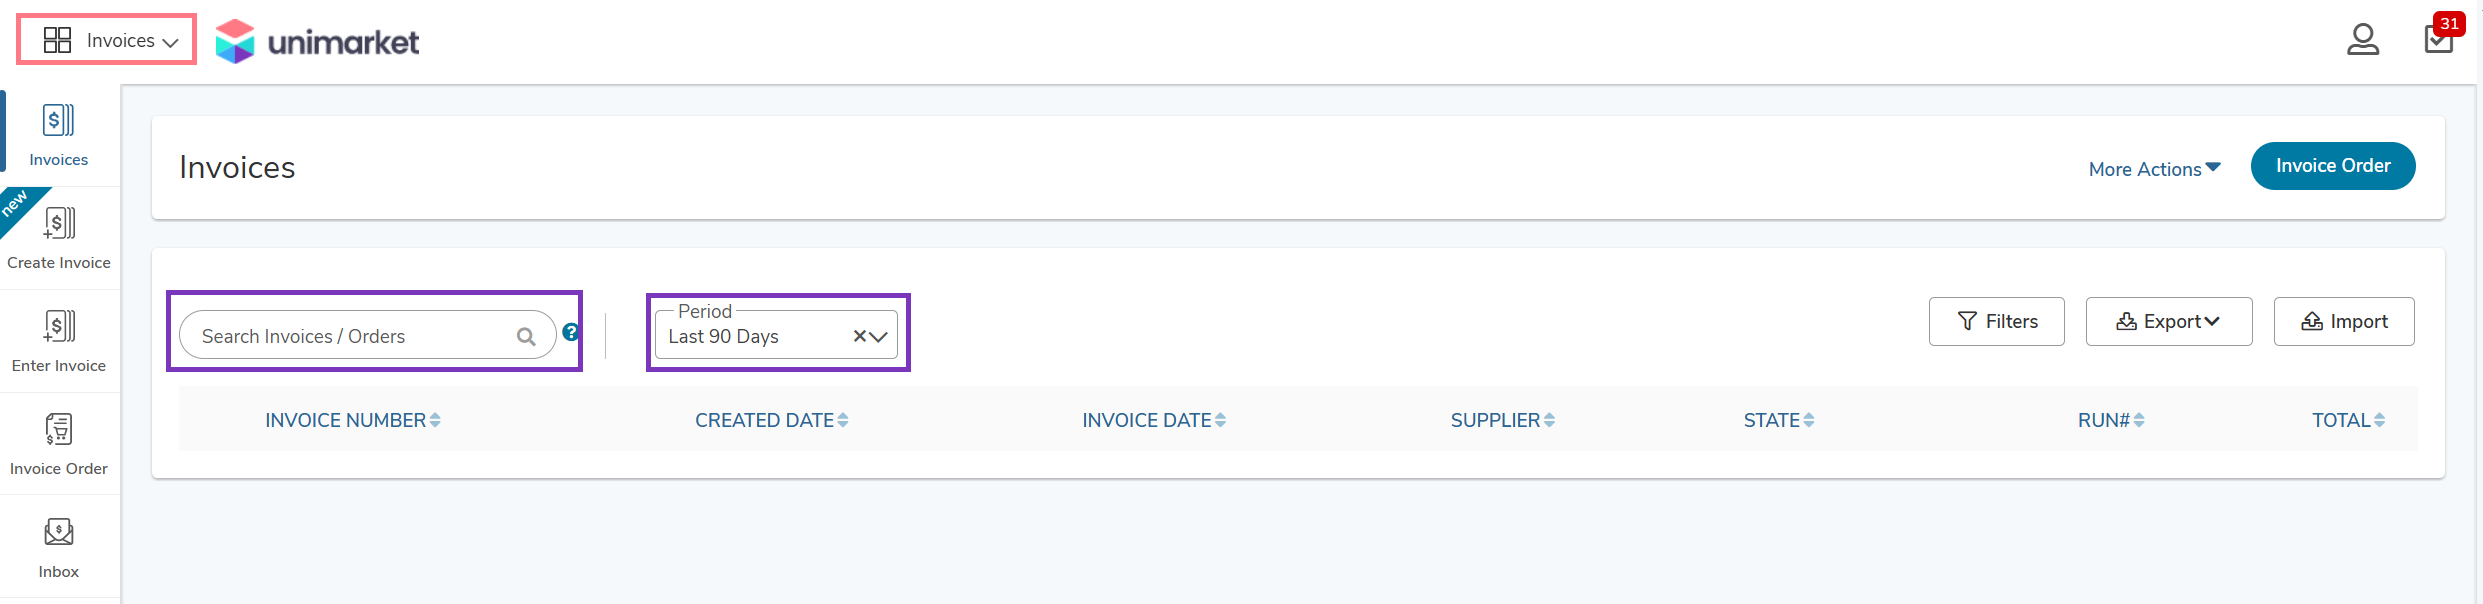Click the Invoice Order button
Image resolution: width=2483 pixels, height=604 pixels.
(x=2333, y=166)
